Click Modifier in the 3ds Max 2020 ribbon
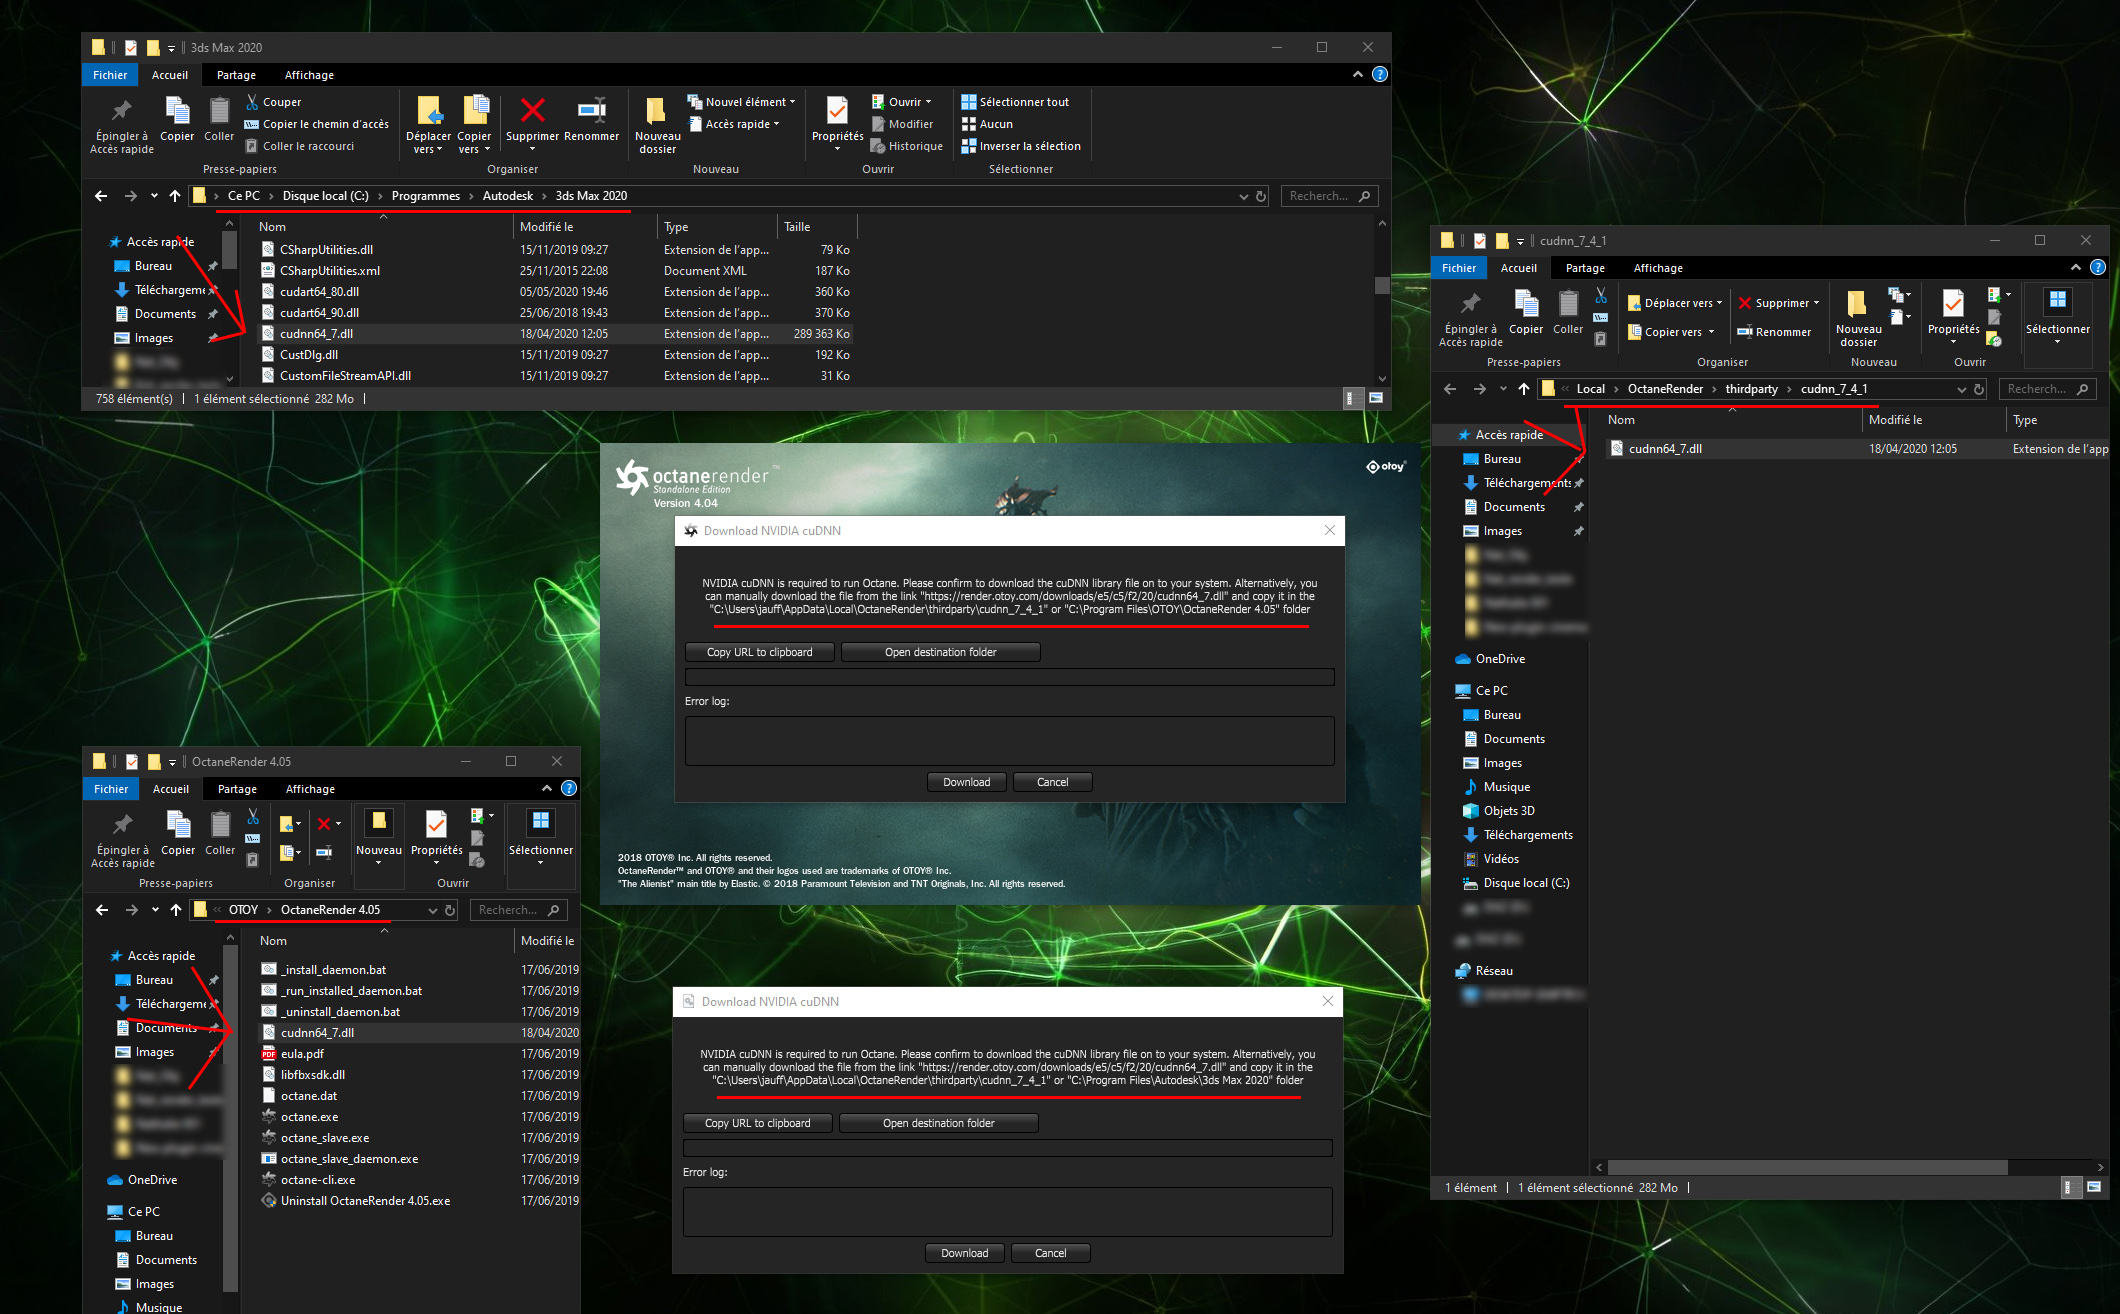This screenshot has width=2120, height=1314. 902,124
